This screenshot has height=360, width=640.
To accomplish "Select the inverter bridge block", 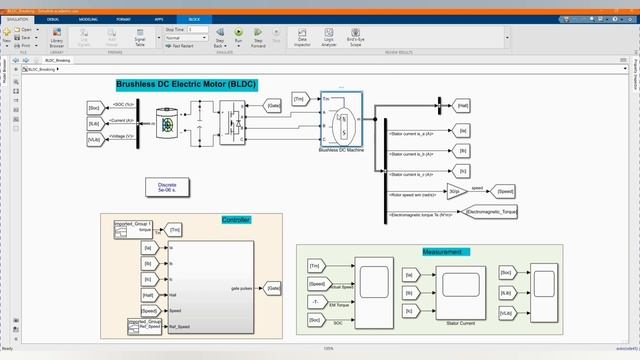I will click(x=232, y=123).
